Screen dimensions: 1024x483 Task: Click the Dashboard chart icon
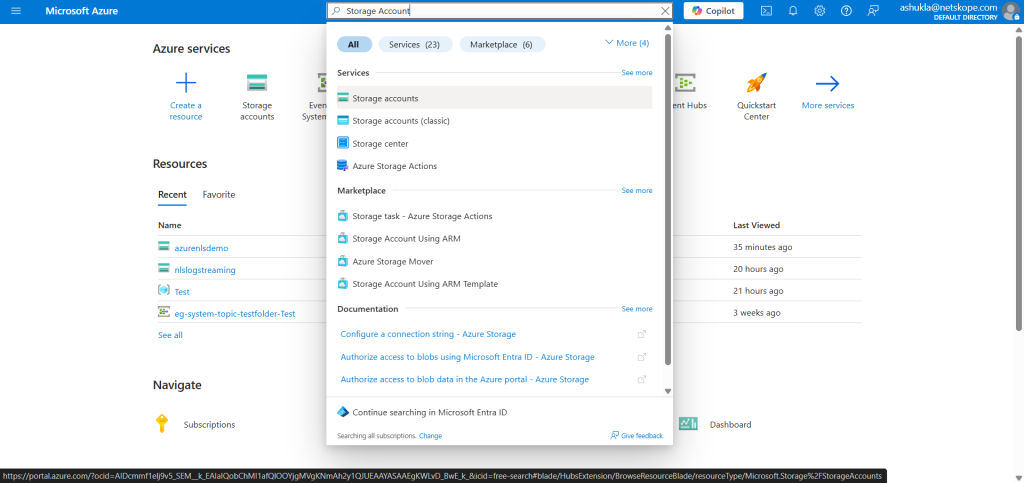688,424
